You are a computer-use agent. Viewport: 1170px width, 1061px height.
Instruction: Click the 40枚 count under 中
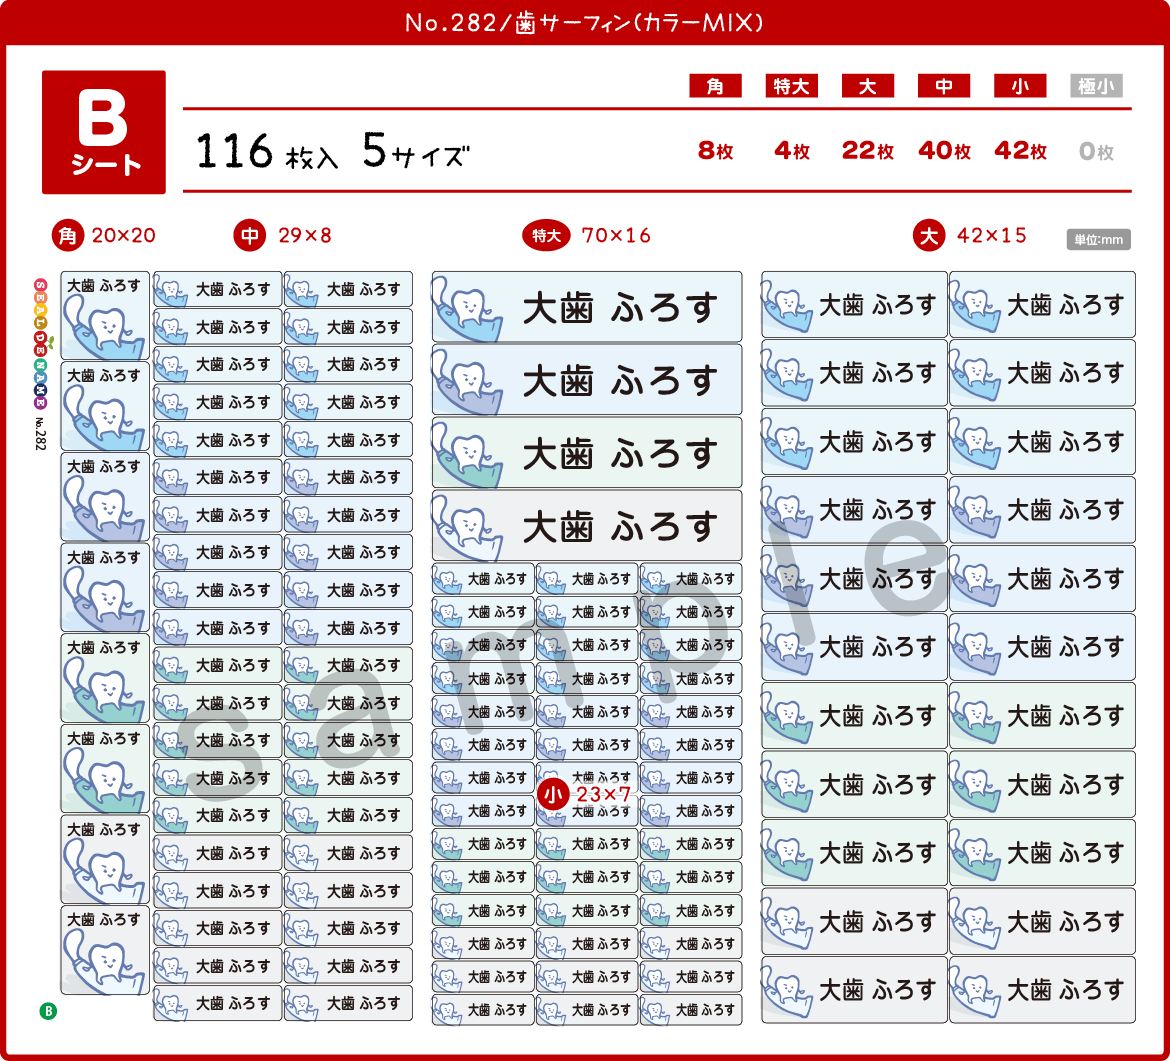pyautogui.click(x=944, y=151)
